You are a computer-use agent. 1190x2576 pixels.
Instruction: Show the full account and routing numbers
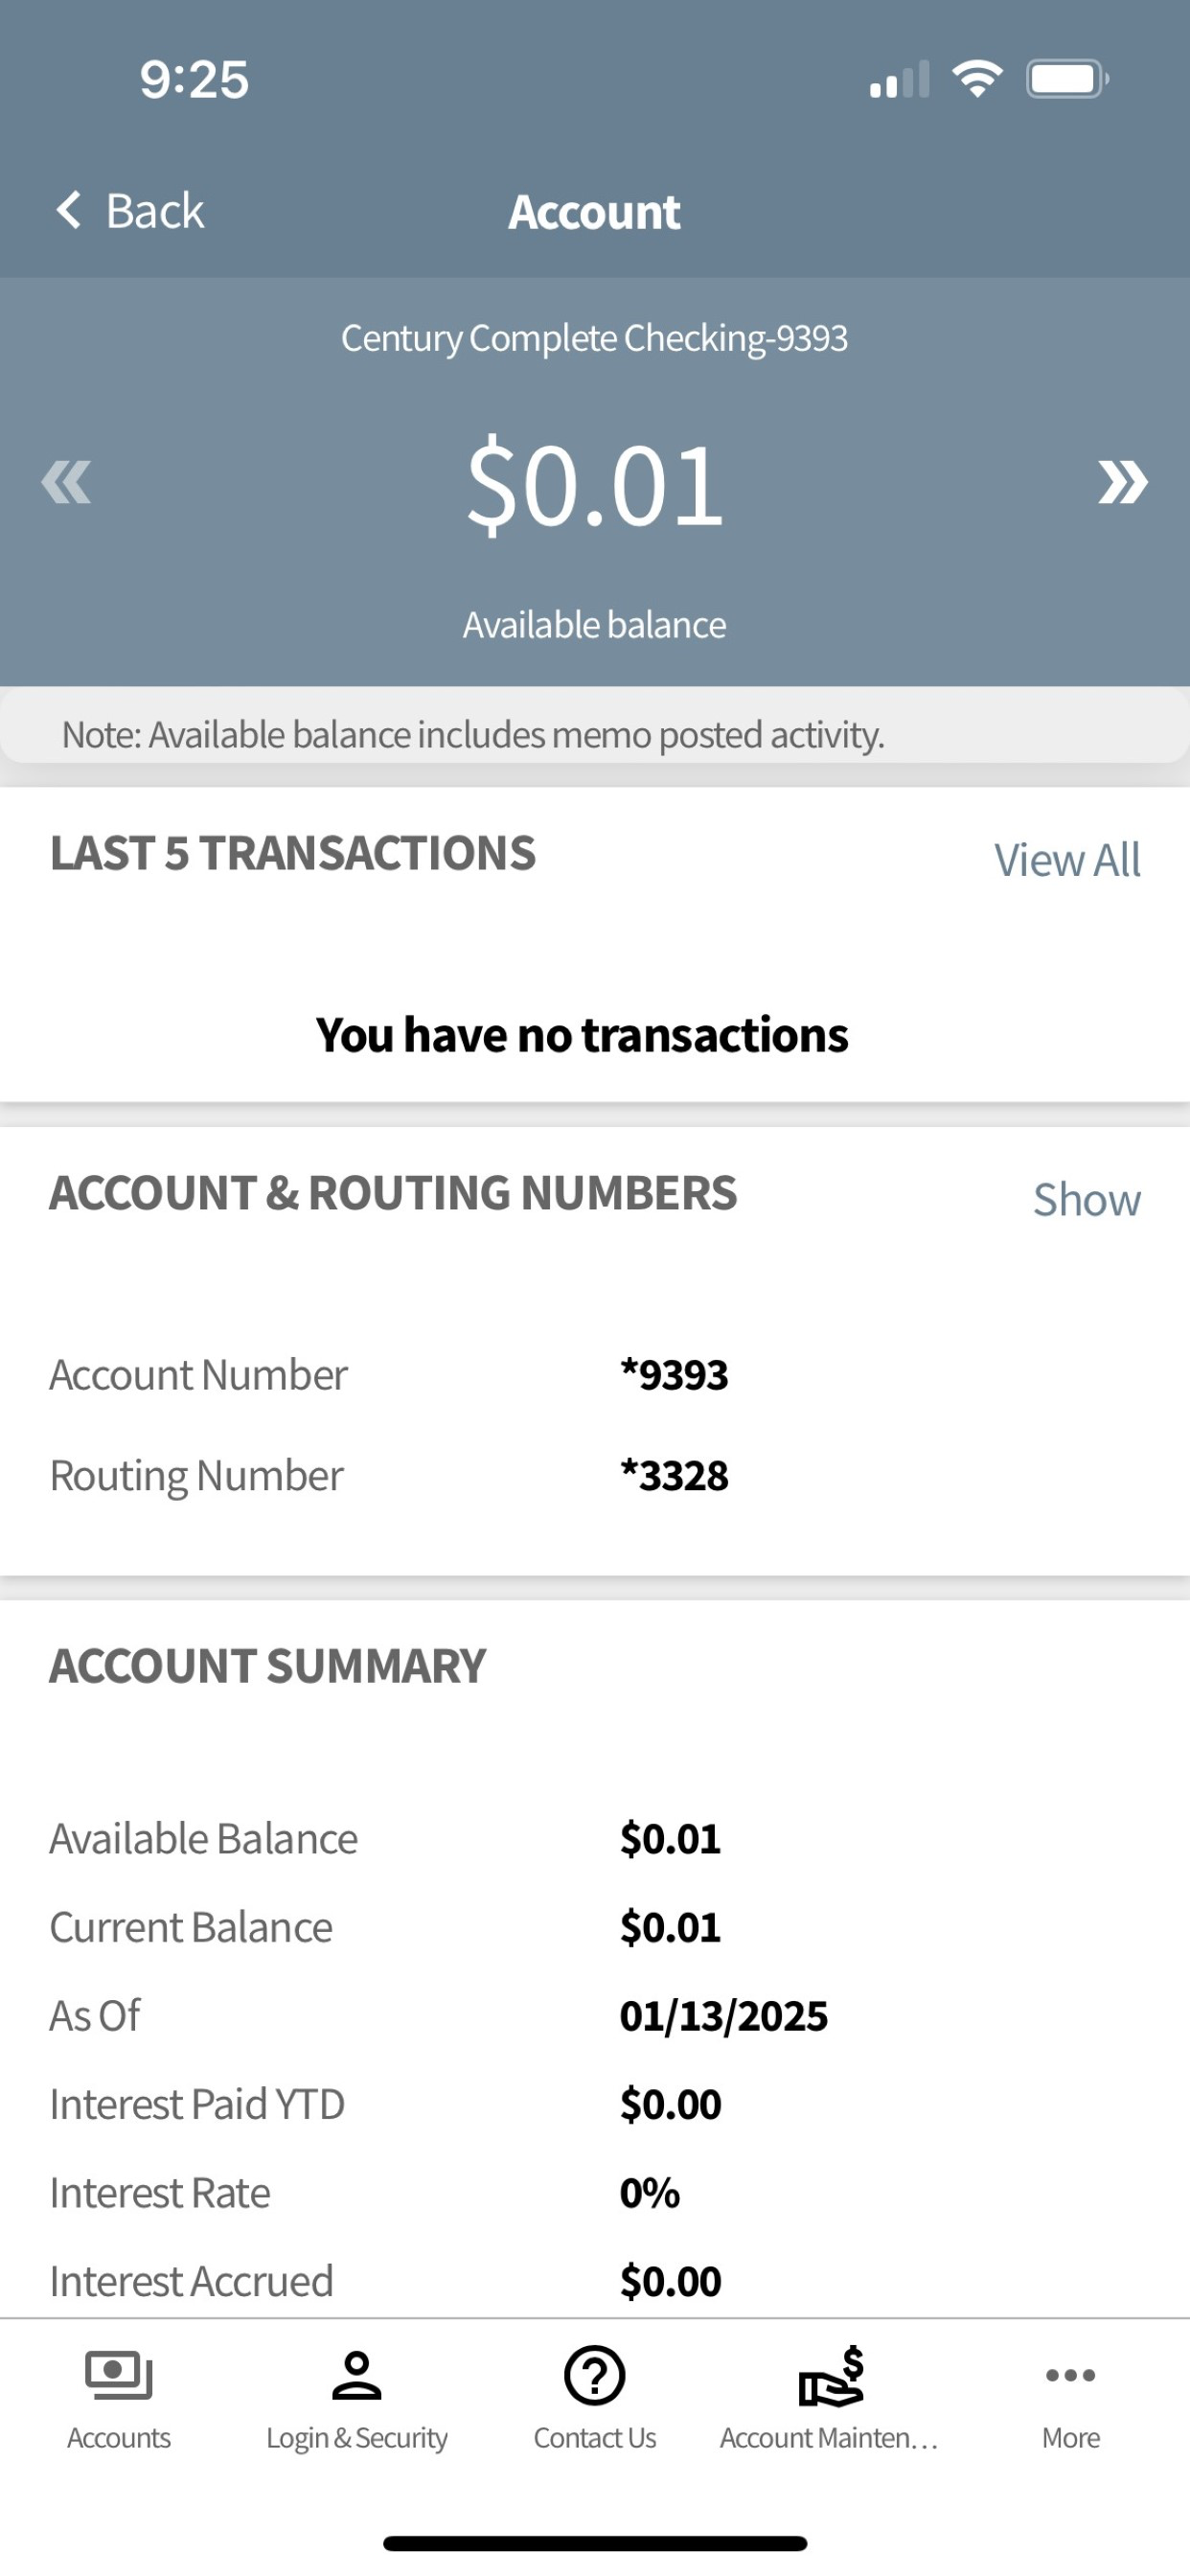pyautogui.click(x=1087, y=1199)
